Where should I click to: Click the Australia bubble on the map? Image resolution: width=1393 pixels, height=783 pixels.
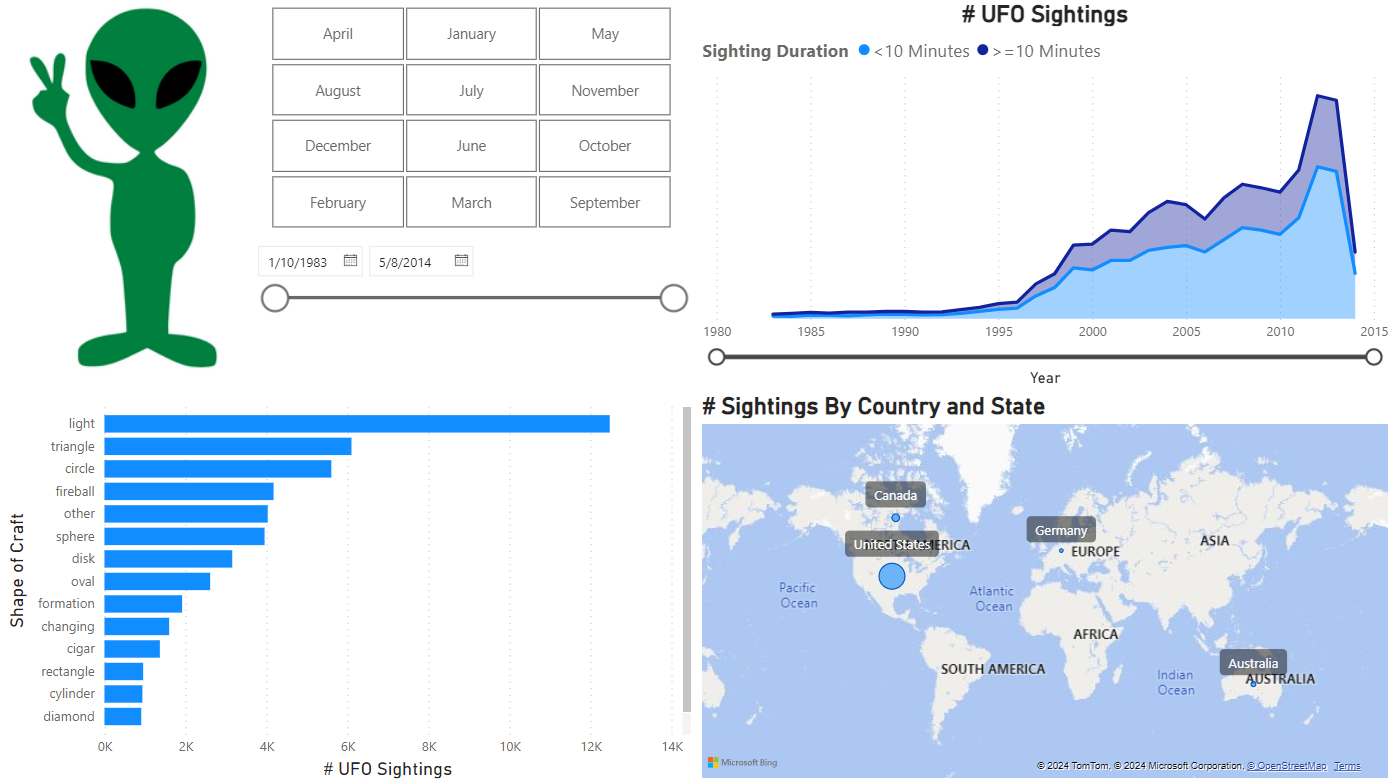[x=1253, y=683]
